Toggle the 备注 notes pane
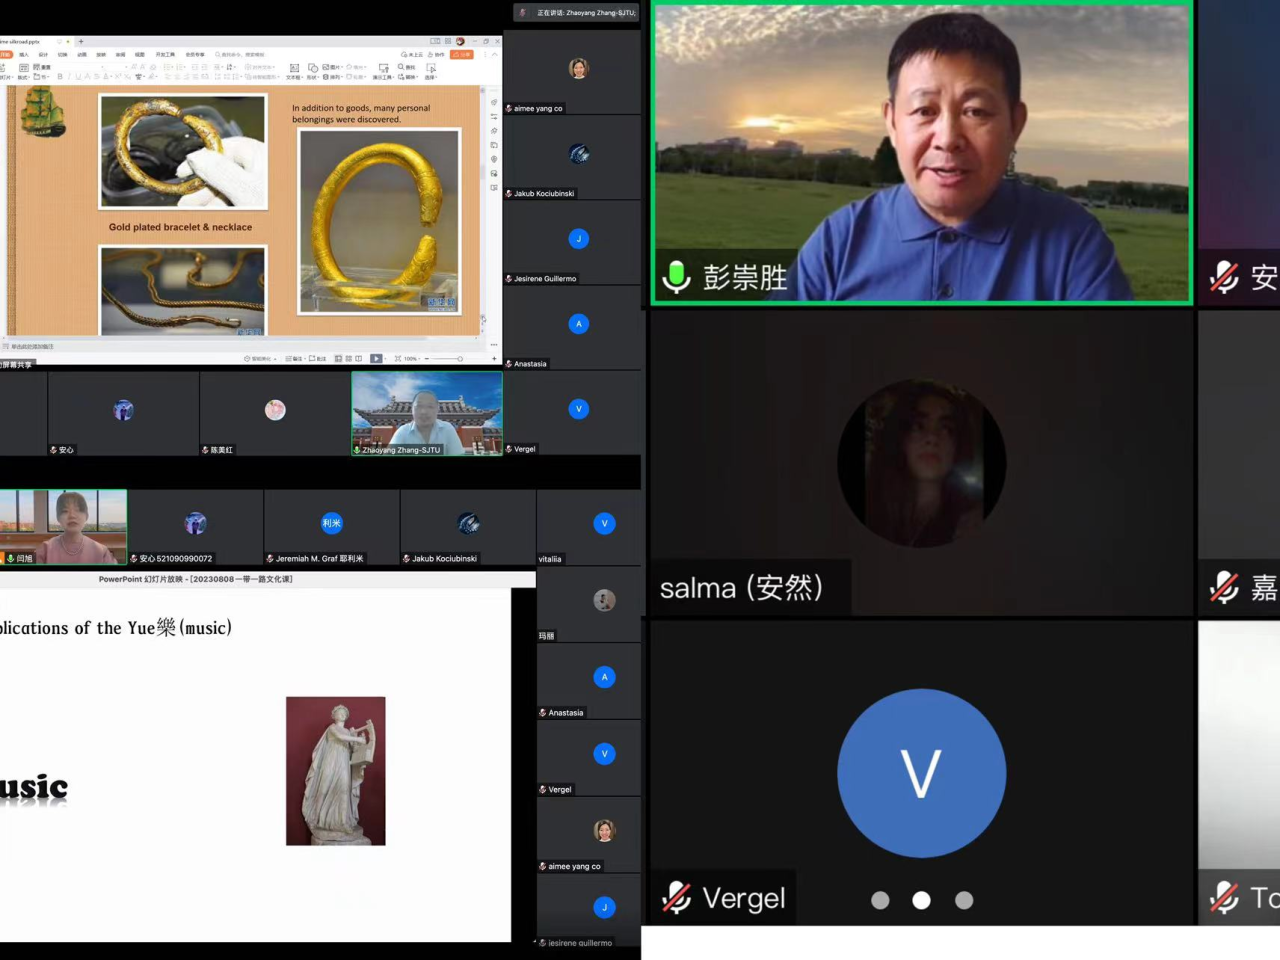 coord(295,358)
